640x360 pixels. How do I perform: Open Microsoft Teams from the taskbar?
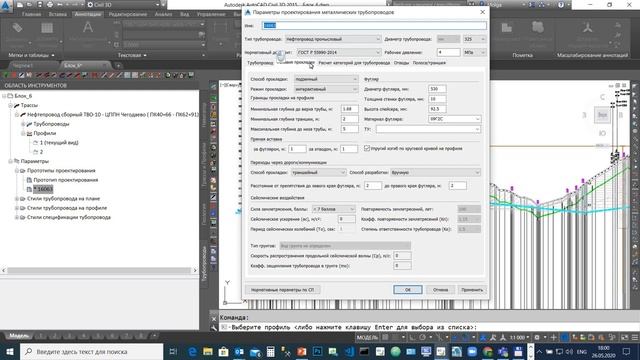(503, 351)
